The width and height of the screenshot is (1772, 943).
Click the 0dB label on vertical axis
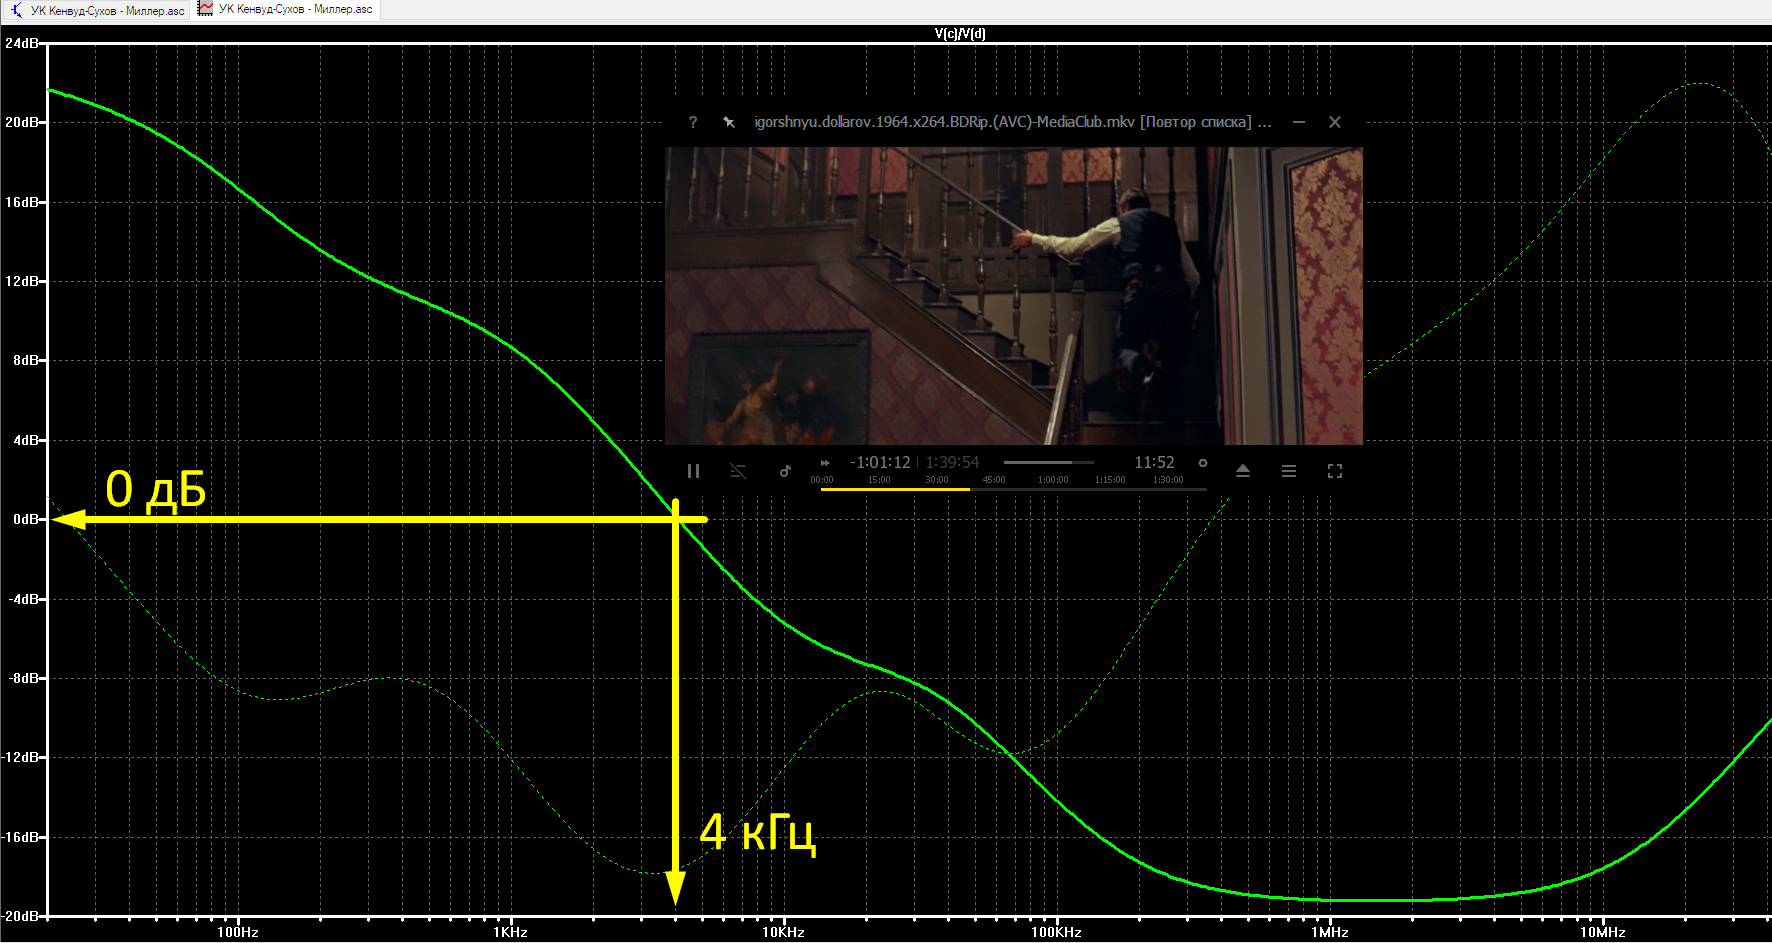coord(25,519)
